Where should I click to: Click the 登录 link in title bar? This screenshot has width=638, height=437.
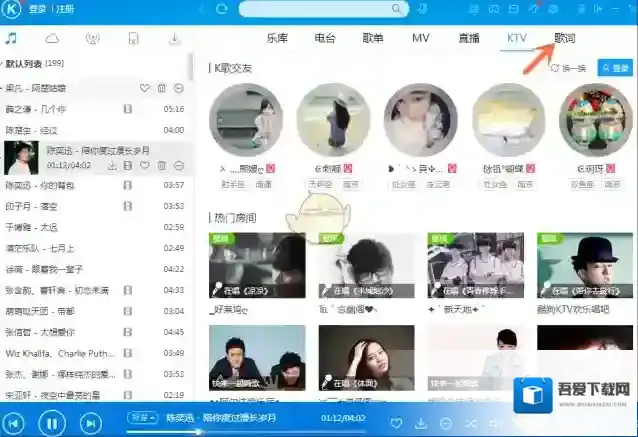pyautogui.click(x=37, y=9)
